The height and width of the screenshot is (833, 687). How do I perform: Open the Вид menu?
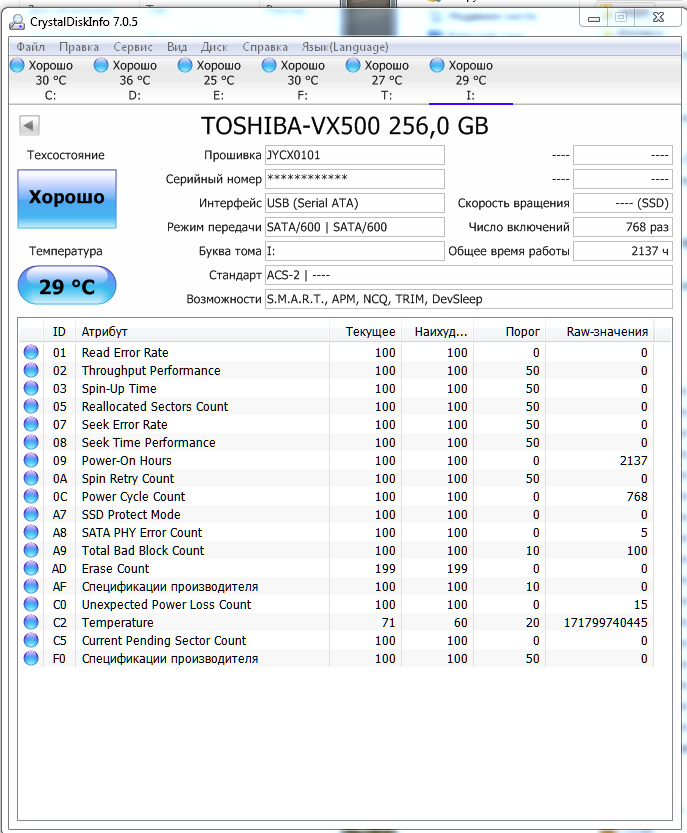177,47
